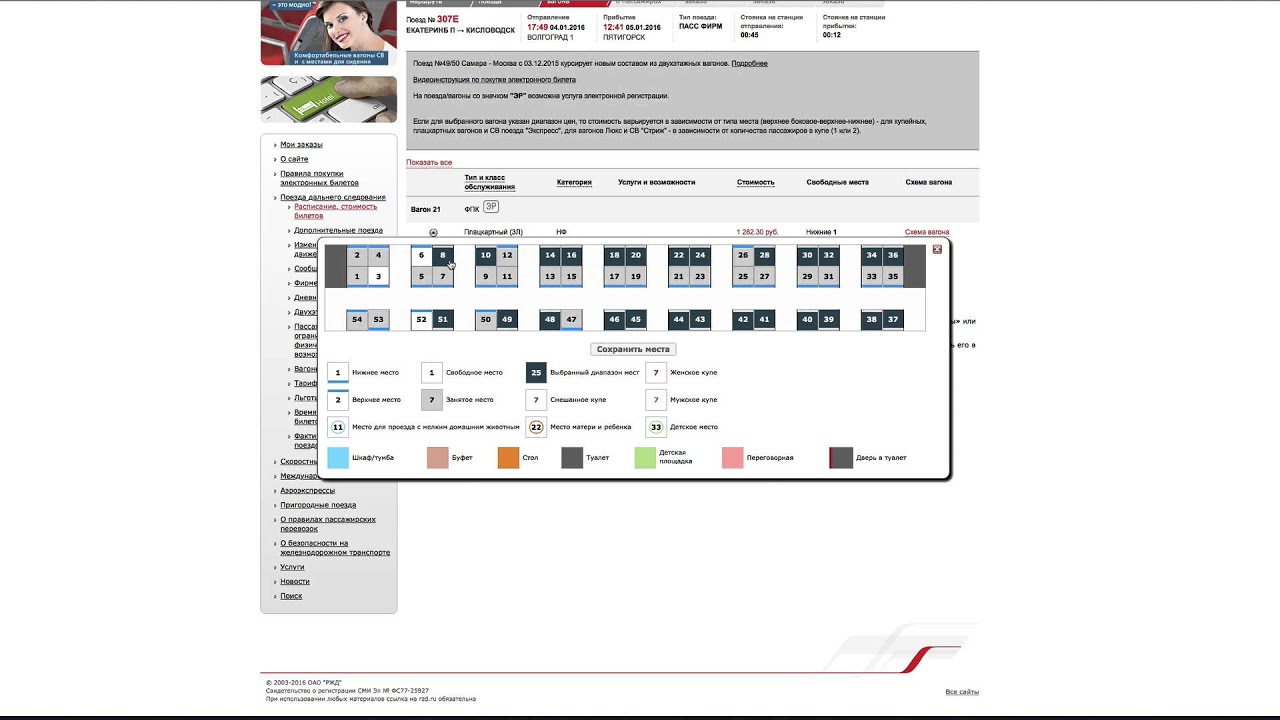This screenshot has height=720, width=1280.
Task: Click the 'Место матери и ребенка' legend icon
Action: [536, 427]
